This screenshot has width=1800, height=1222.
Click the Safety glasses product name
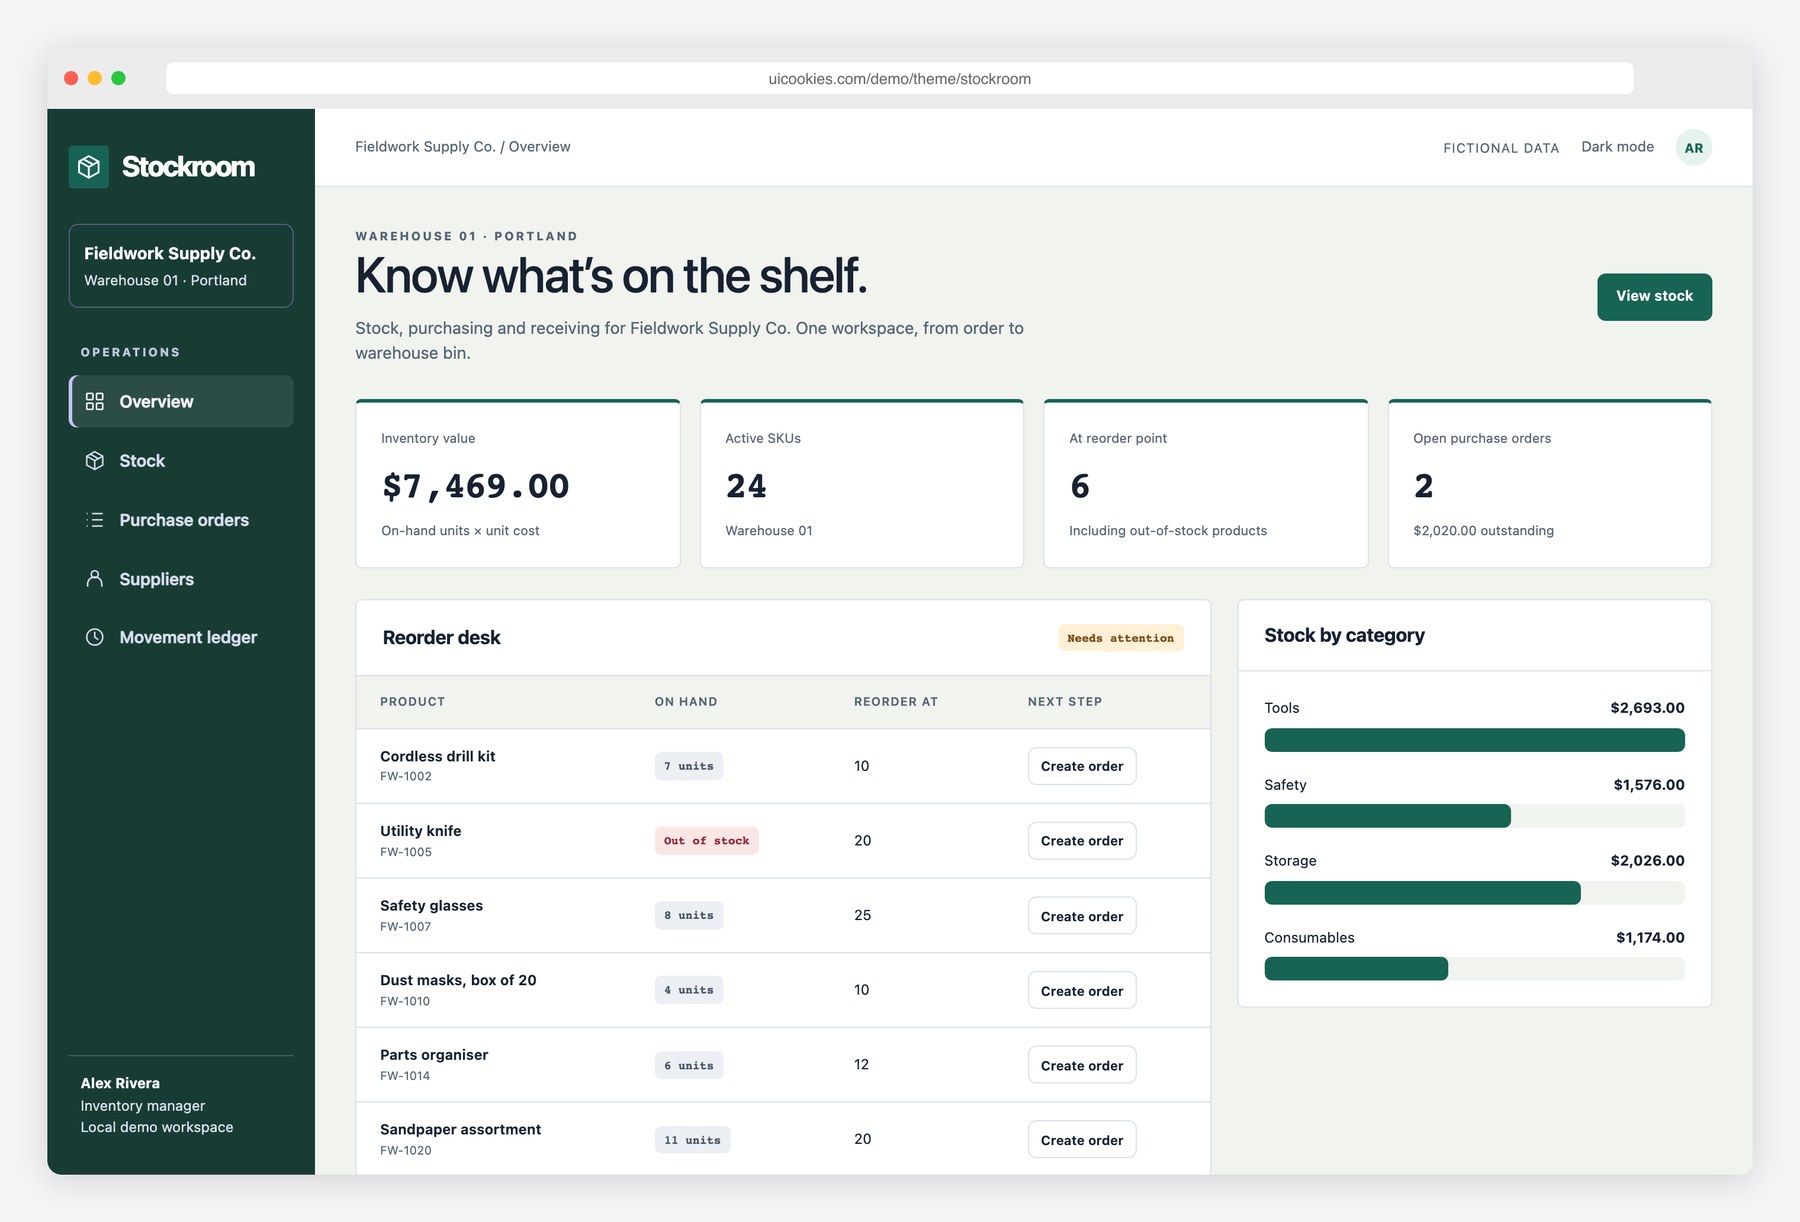coord(431,906)
